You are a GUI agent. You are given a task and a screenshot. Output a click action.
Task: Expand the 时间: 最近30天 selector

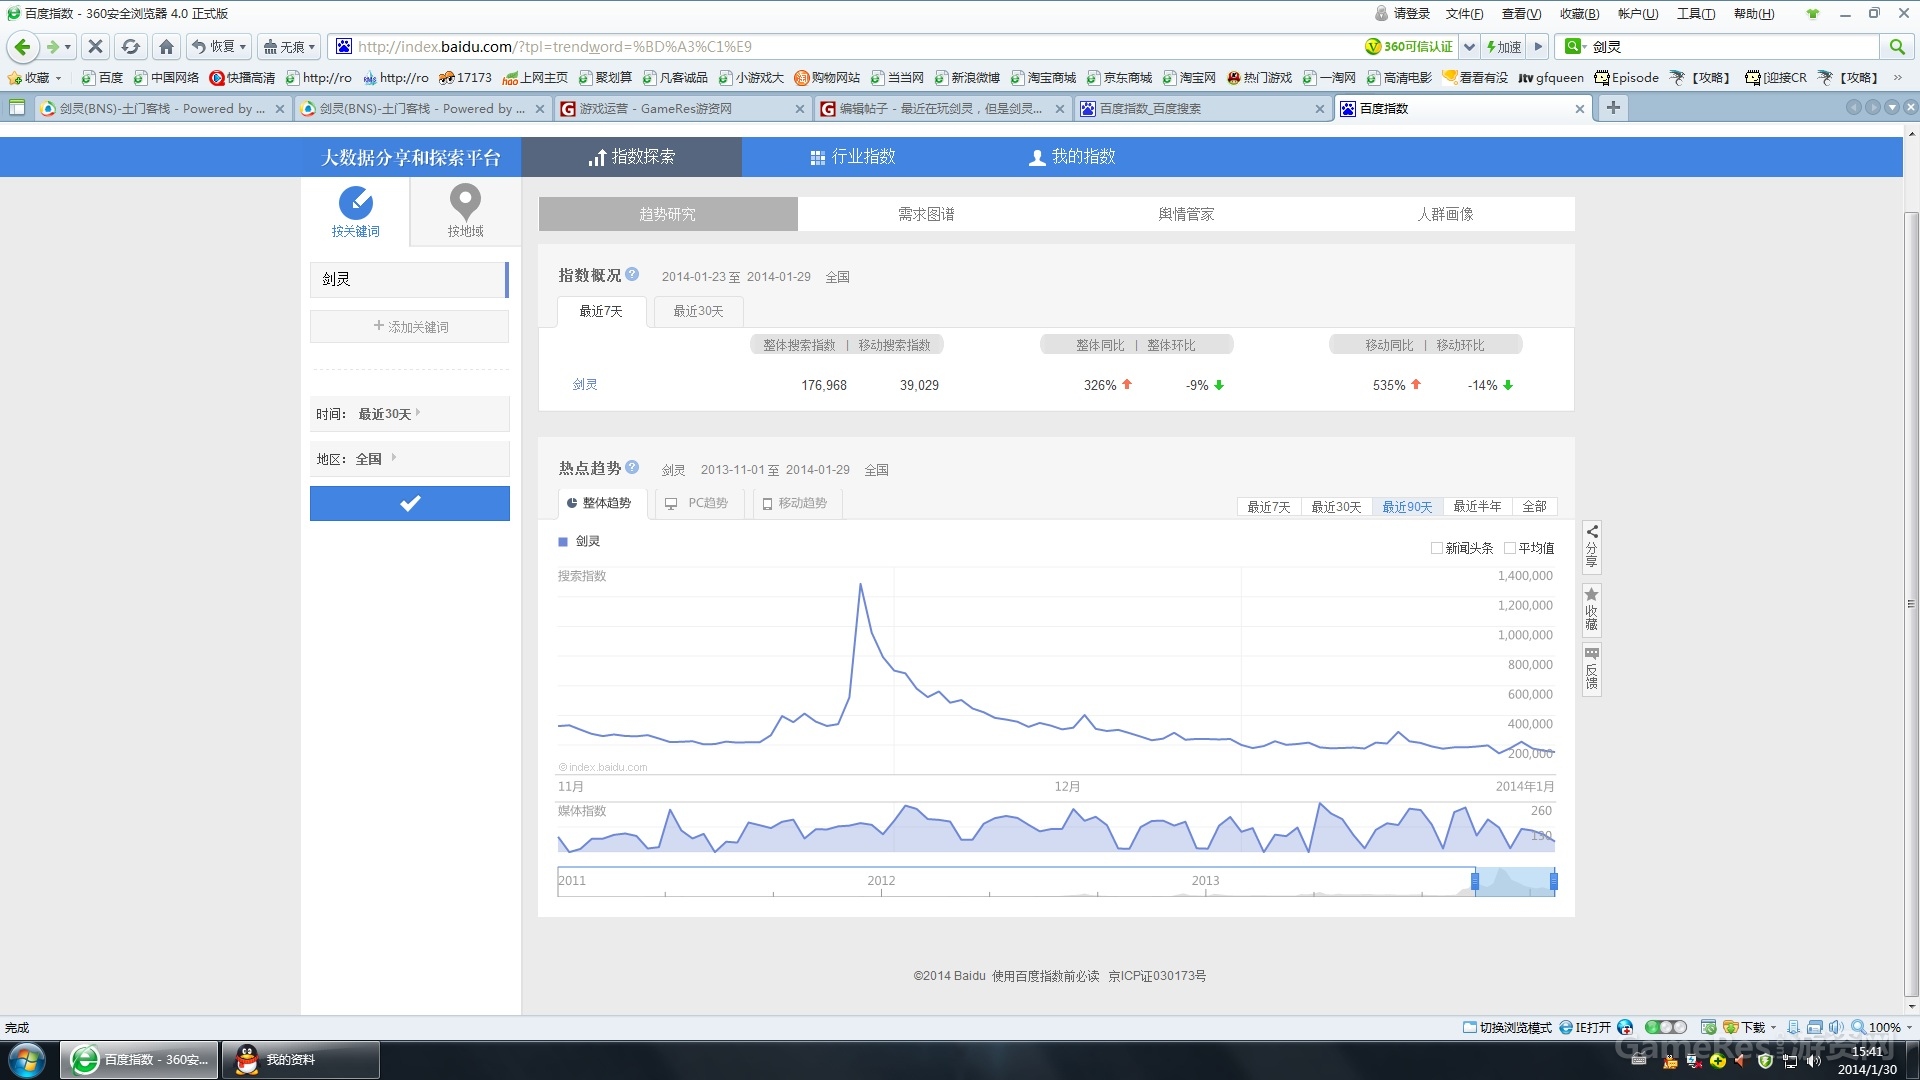point(410,414)
